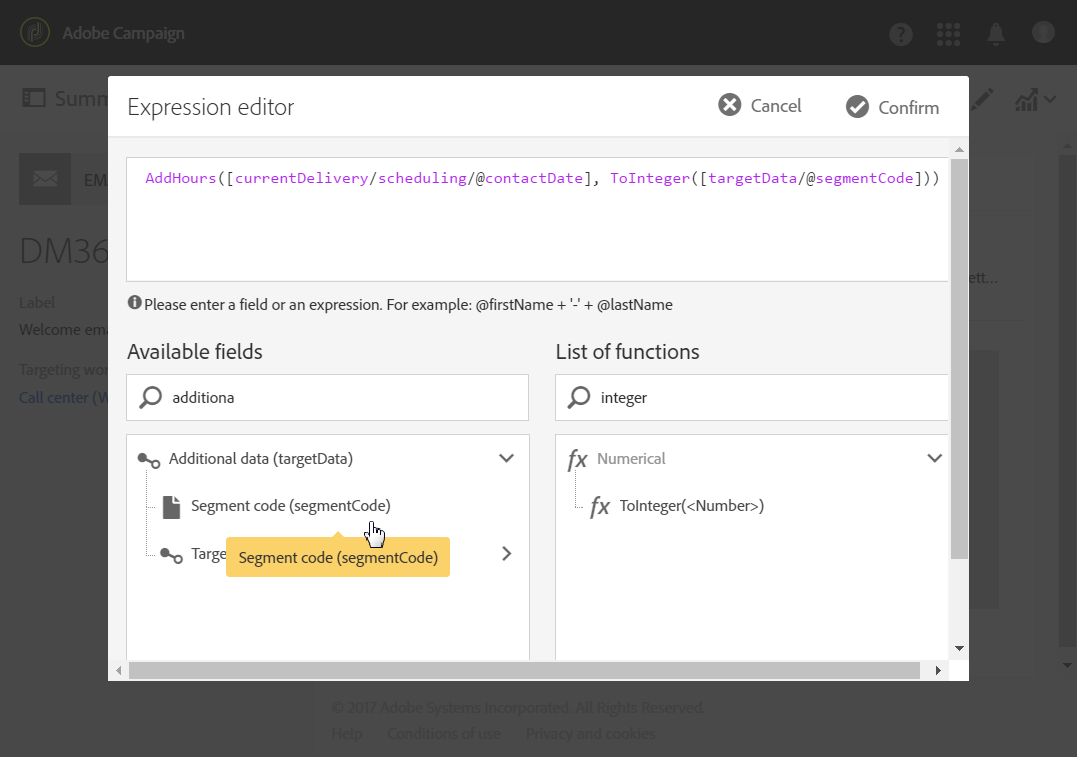This screenshot has width=1077, height=757.
Task: Click the search icon in Available fields
Action: coord(151,398)
